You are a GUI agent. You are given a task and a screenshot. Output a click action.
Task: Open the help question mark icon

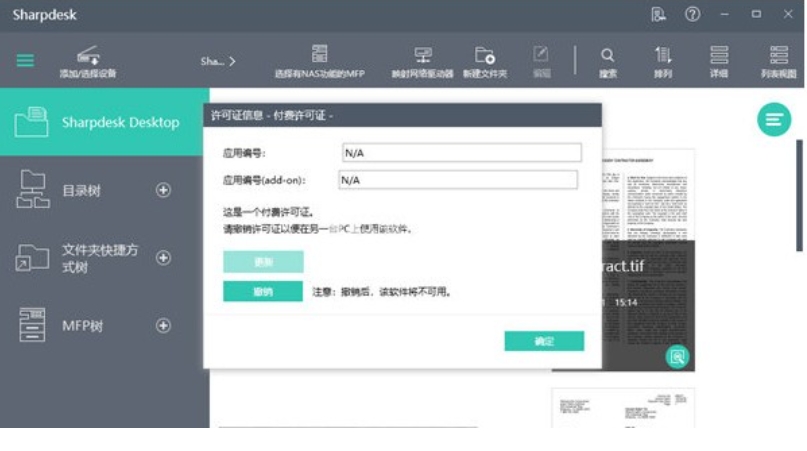692,14
